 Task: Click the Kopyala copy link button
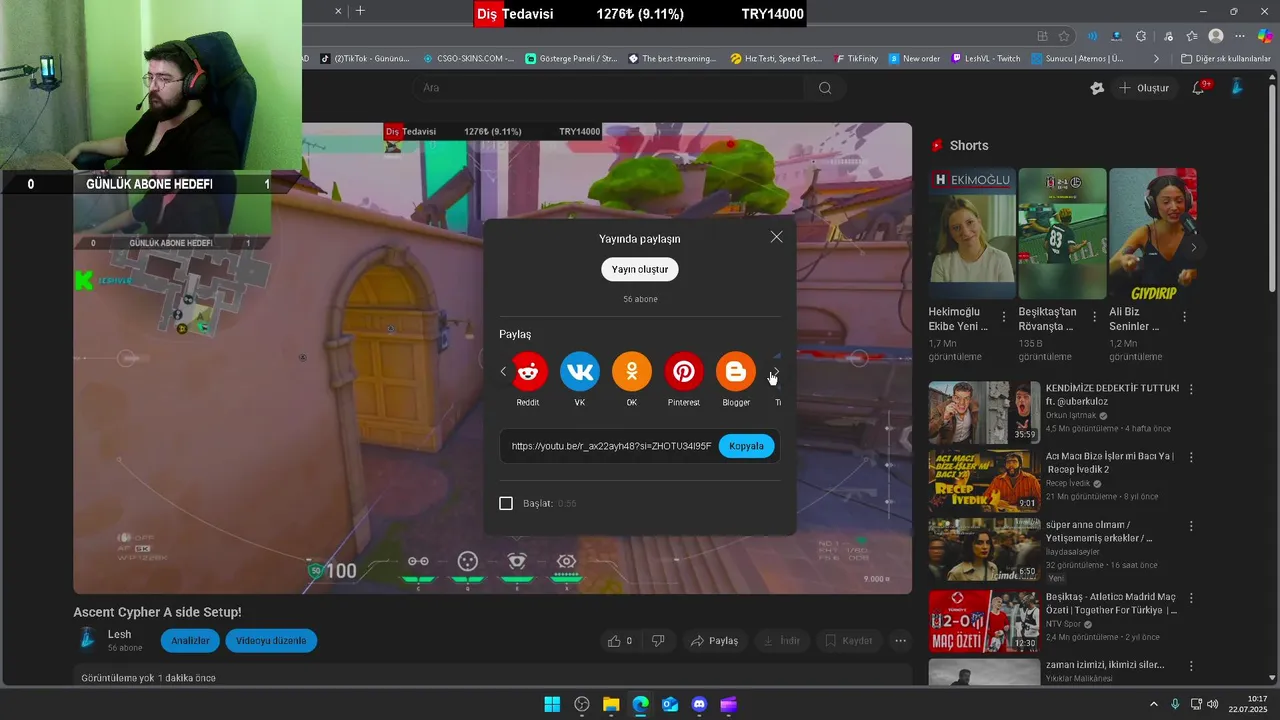(x=746, y=446)
